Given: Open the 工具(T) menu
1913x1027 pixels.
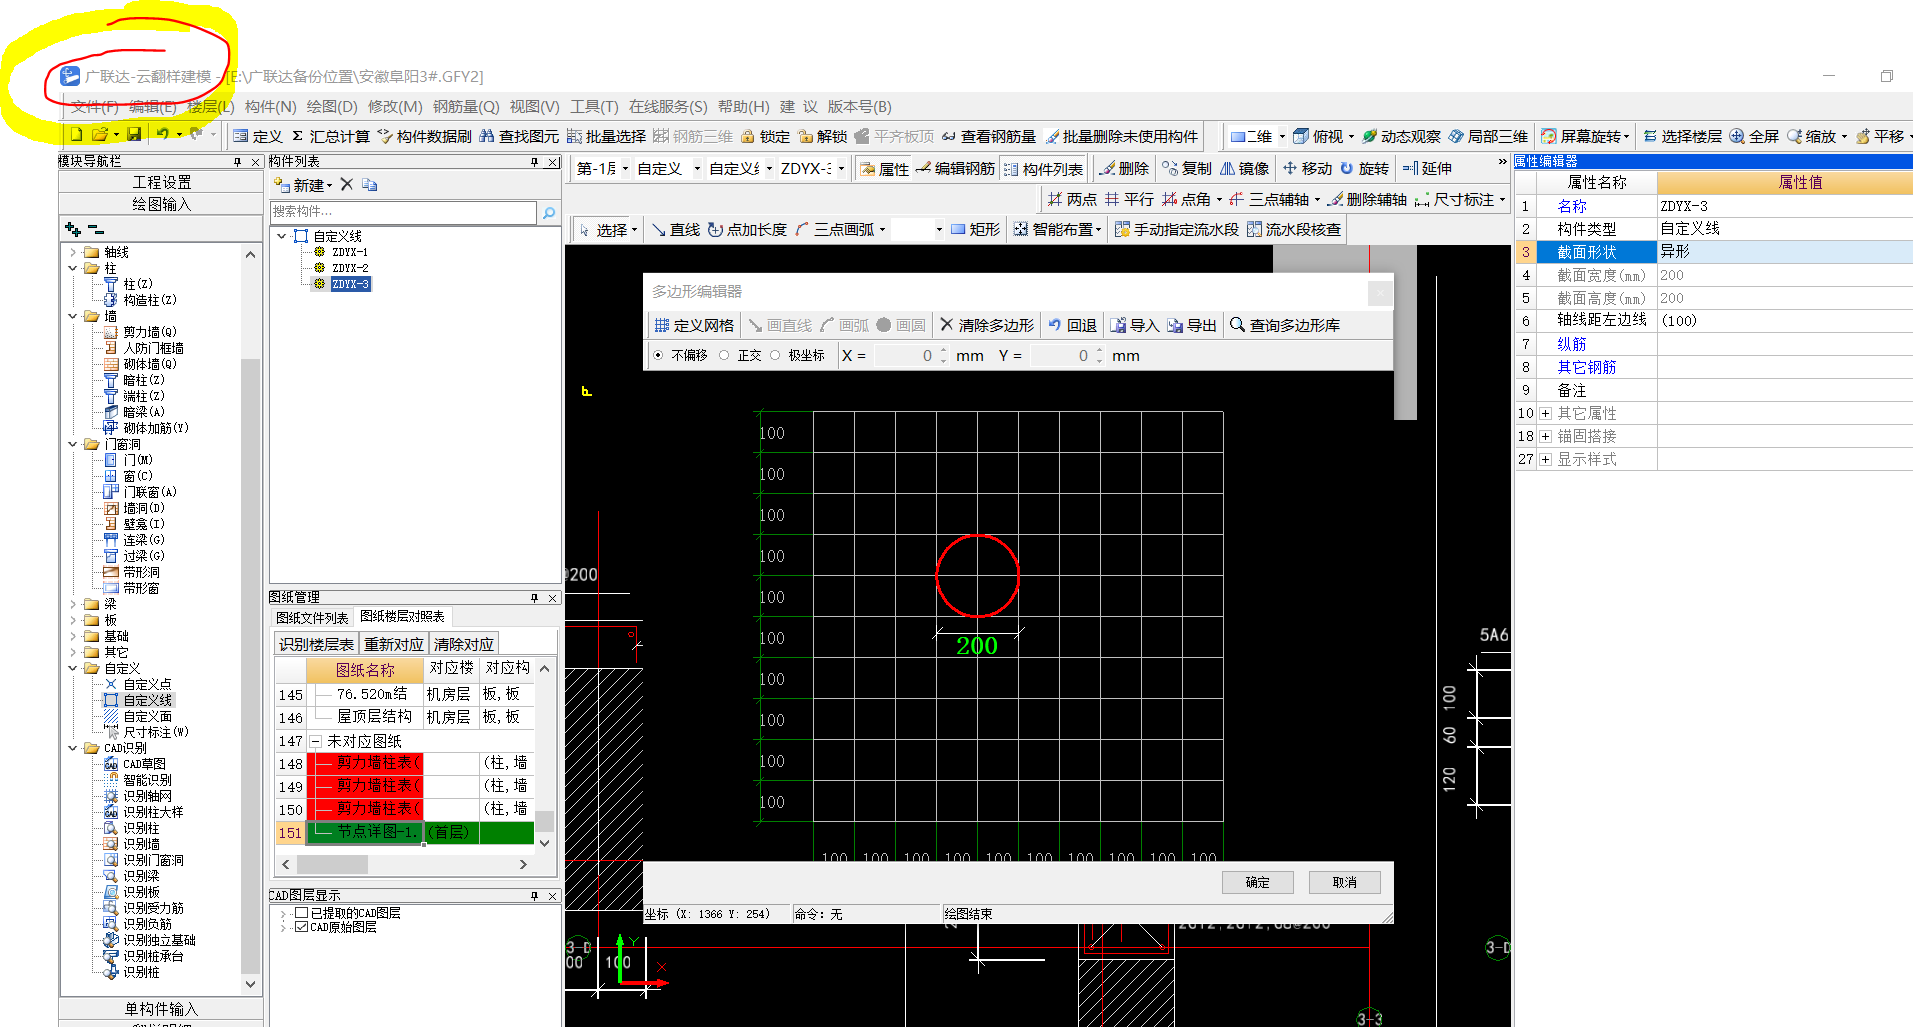Looking at the screenshot, I should point(594,107).
